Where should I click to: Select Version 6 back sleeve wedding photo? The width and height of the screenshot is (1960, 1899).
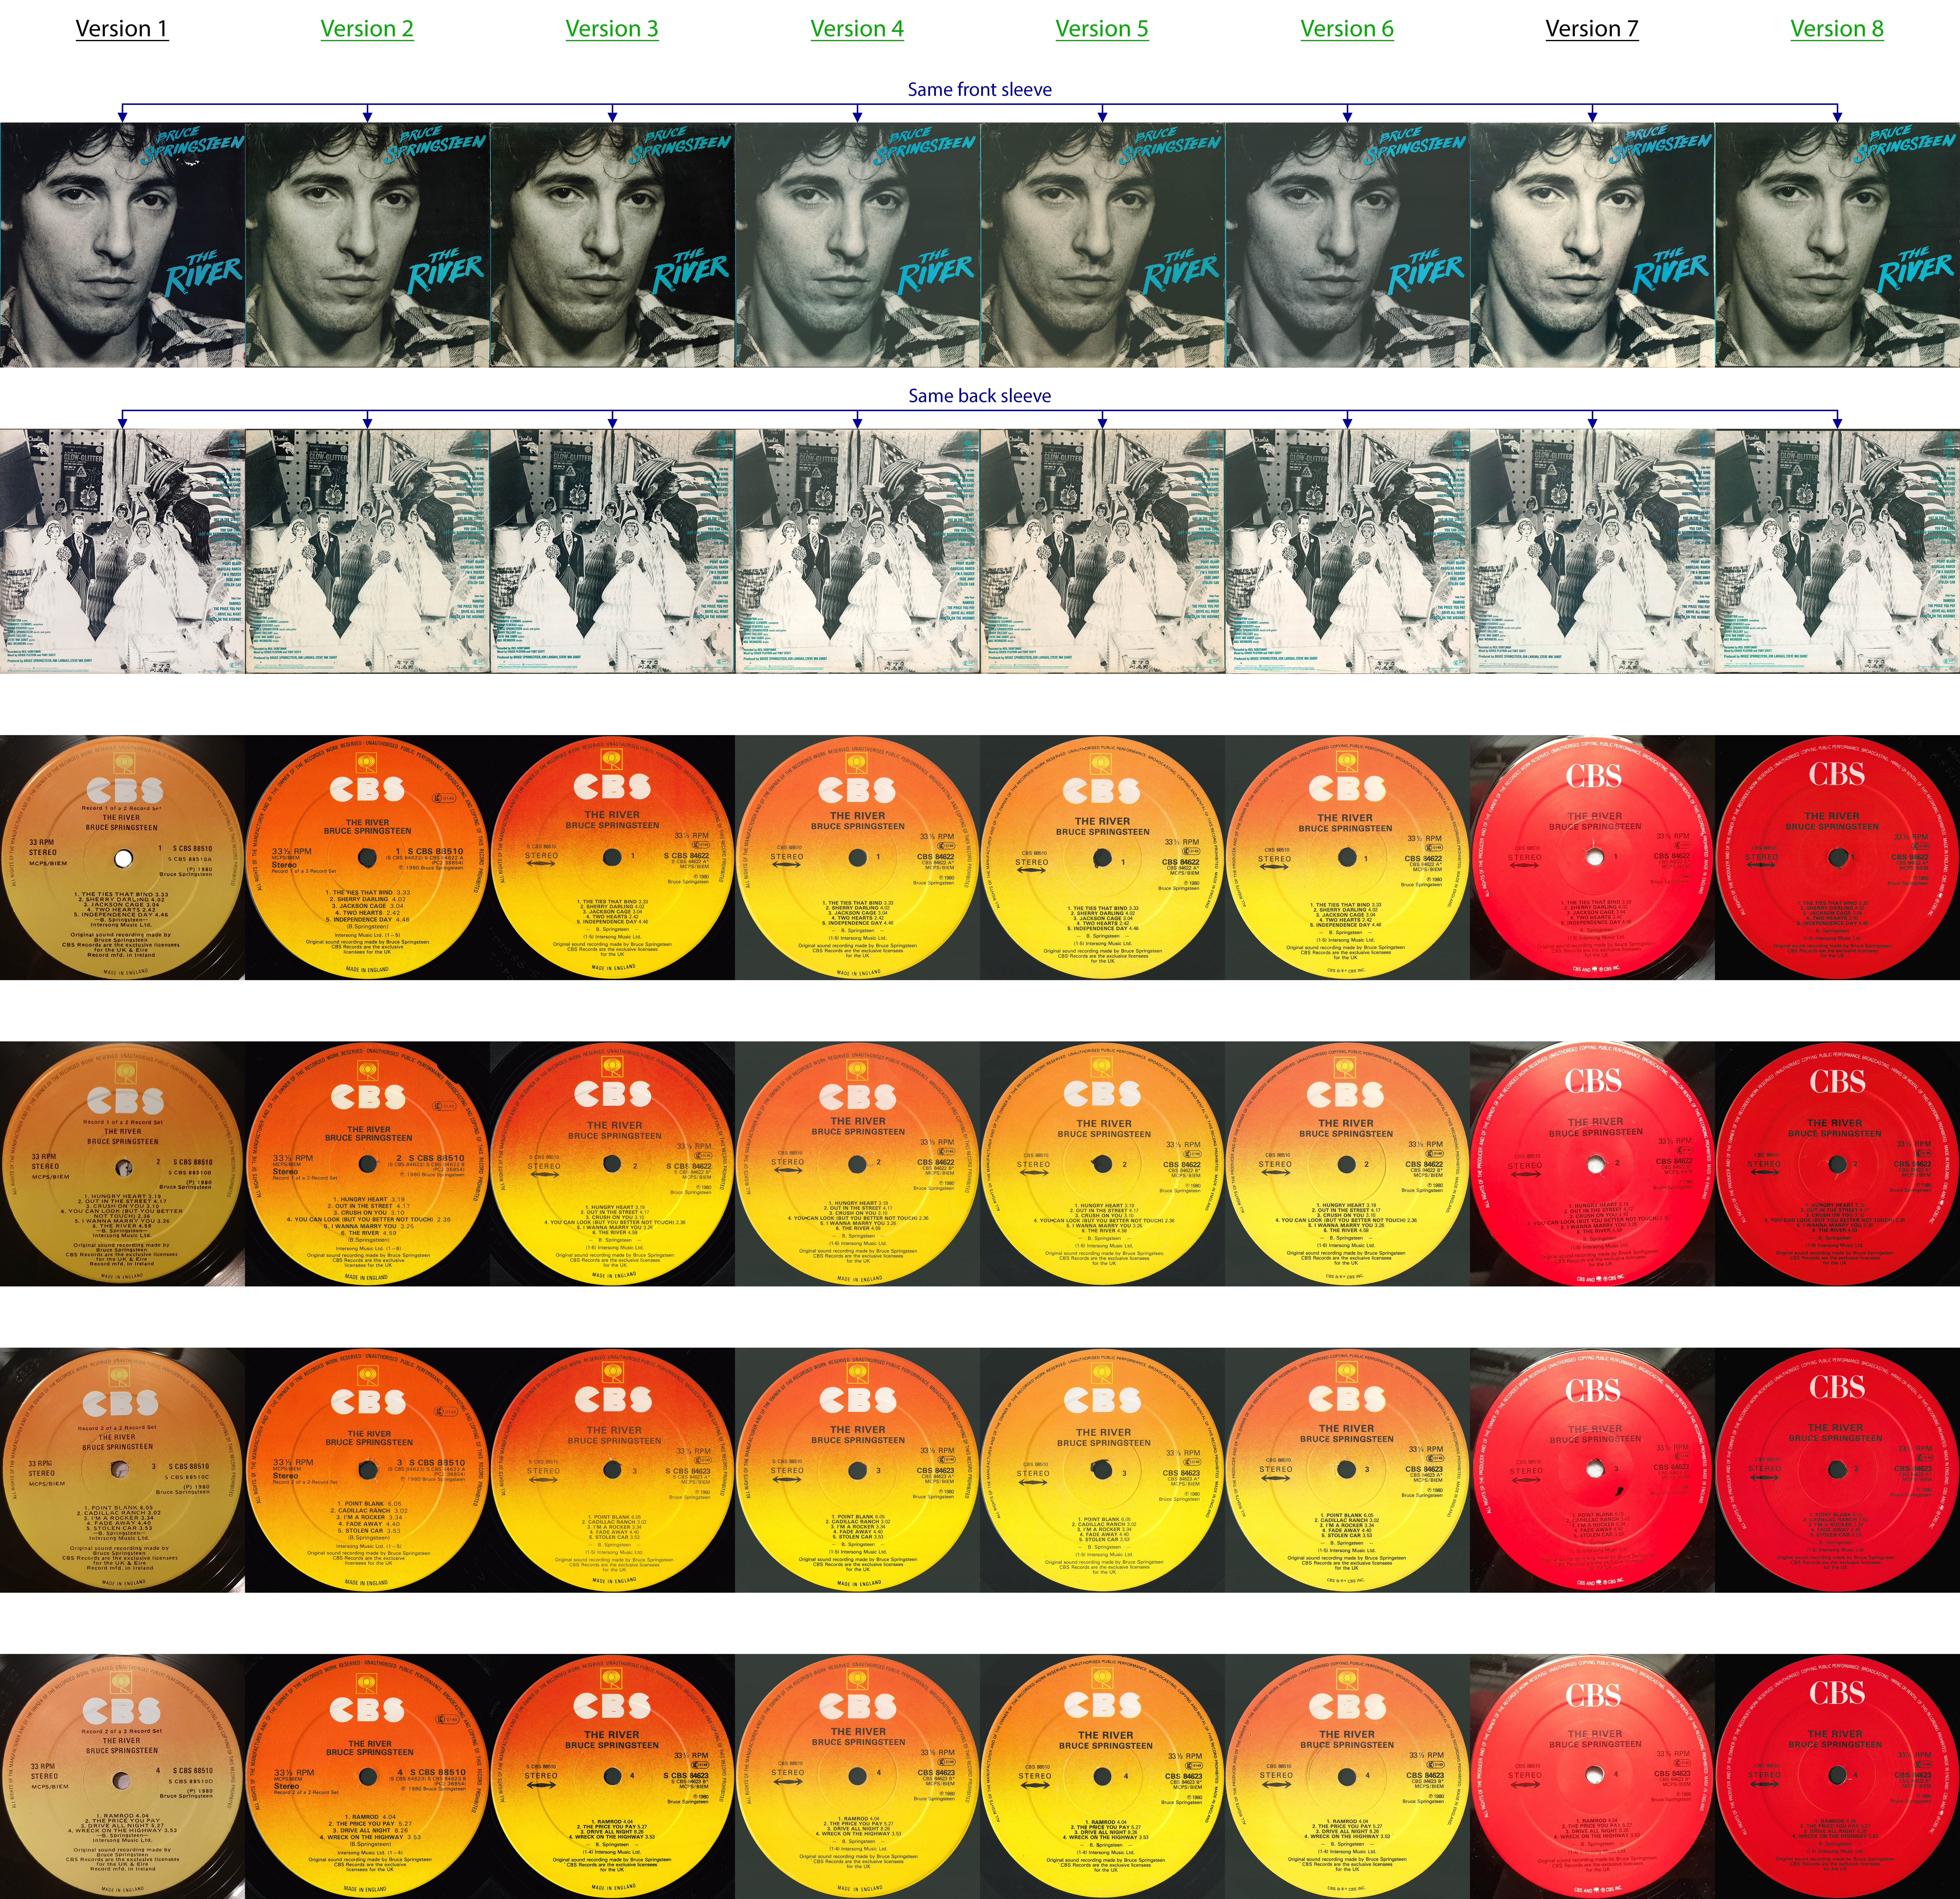point(1347,551)
